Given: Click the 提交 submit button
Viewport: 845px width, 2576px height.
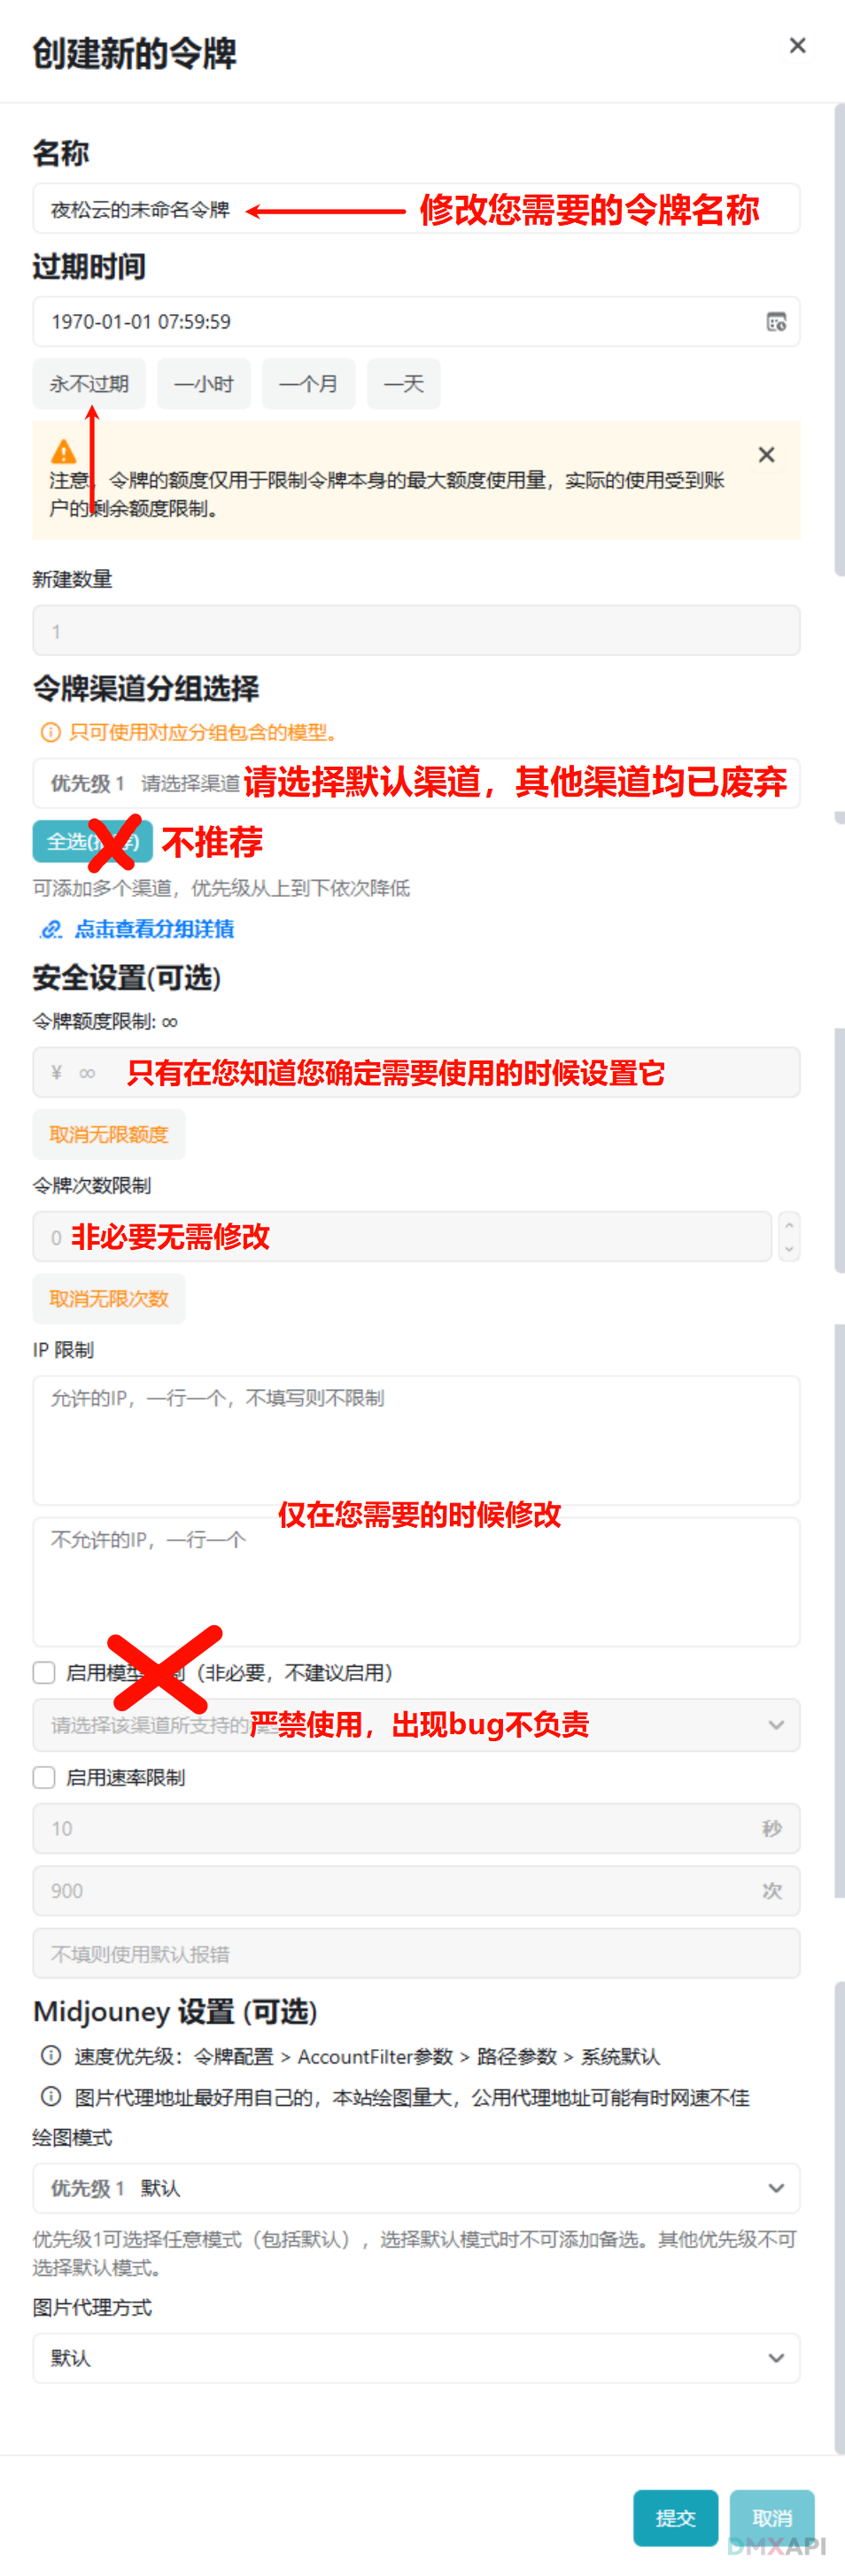Looking at the screenshot, I should 675,2518.
